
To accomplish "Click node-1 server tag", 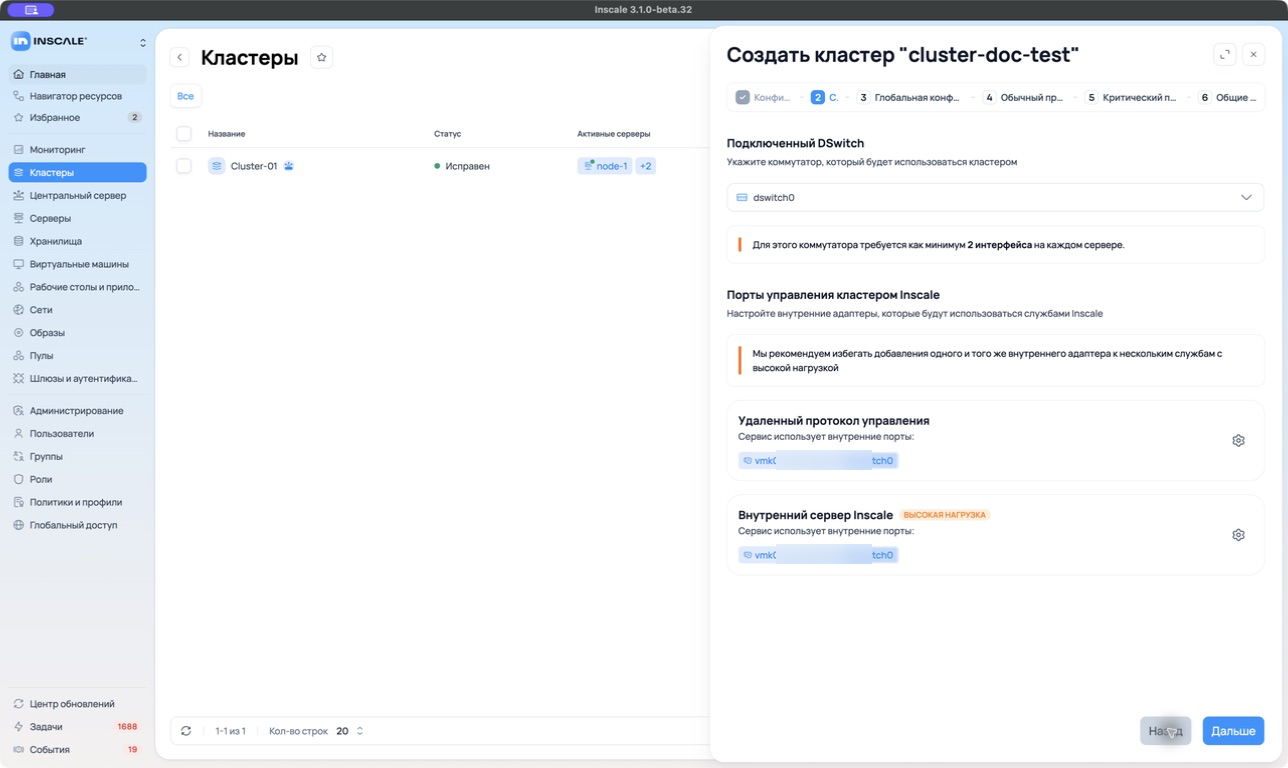I will point(604,166).
